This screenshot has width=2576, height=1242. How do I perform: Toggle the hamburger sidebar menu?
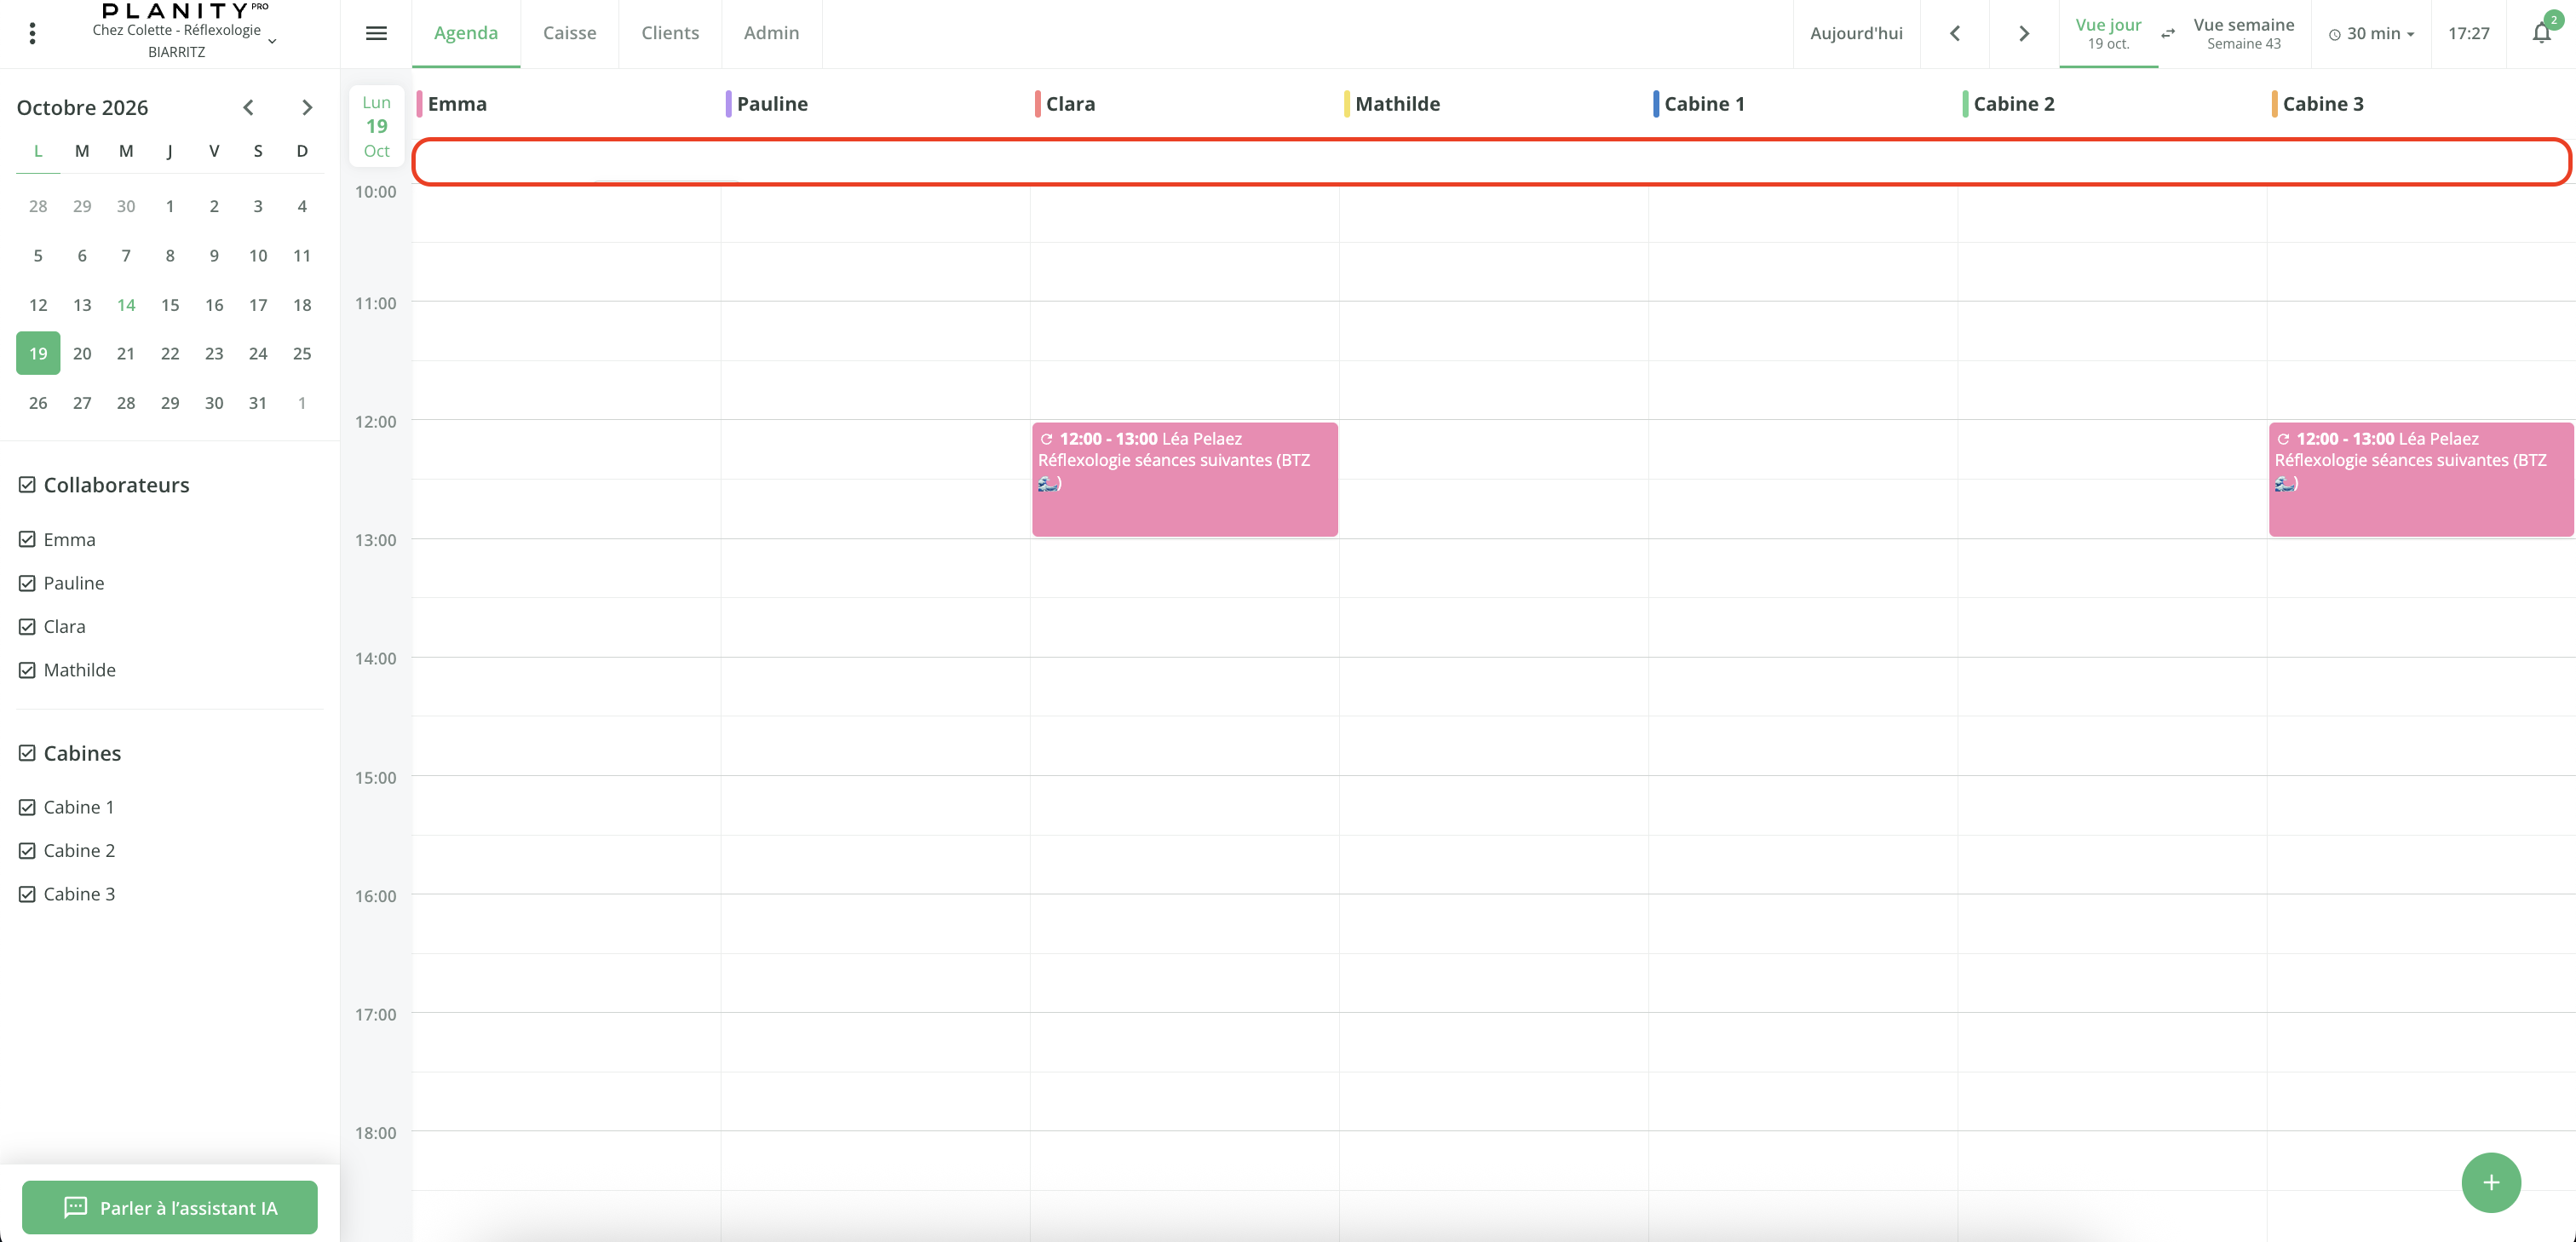click(x=376, y=33)
